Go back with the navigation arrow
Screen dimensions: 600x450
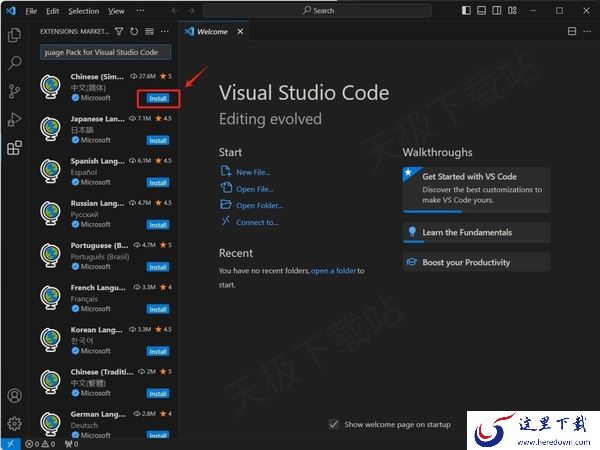click(x=175, y=11)
